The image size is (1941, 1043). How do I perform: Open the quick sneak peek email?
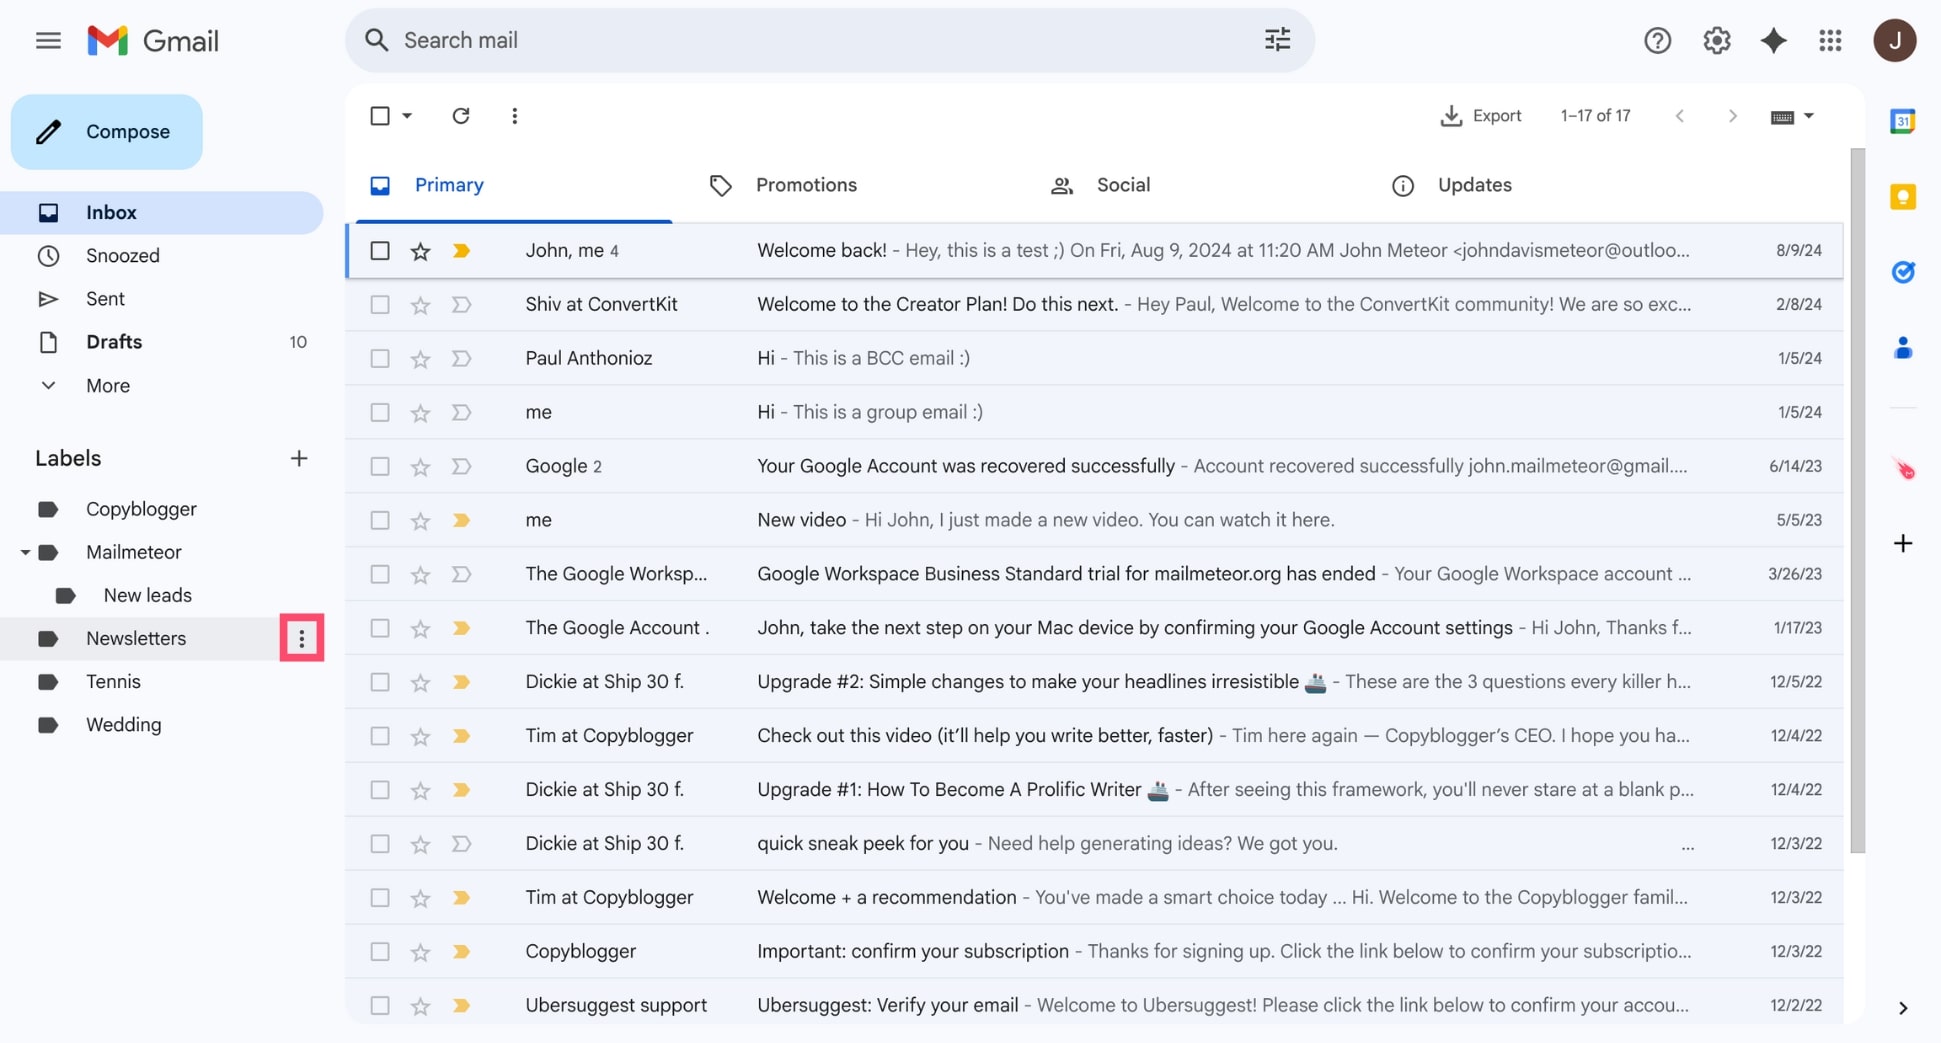click(1095, 844)
